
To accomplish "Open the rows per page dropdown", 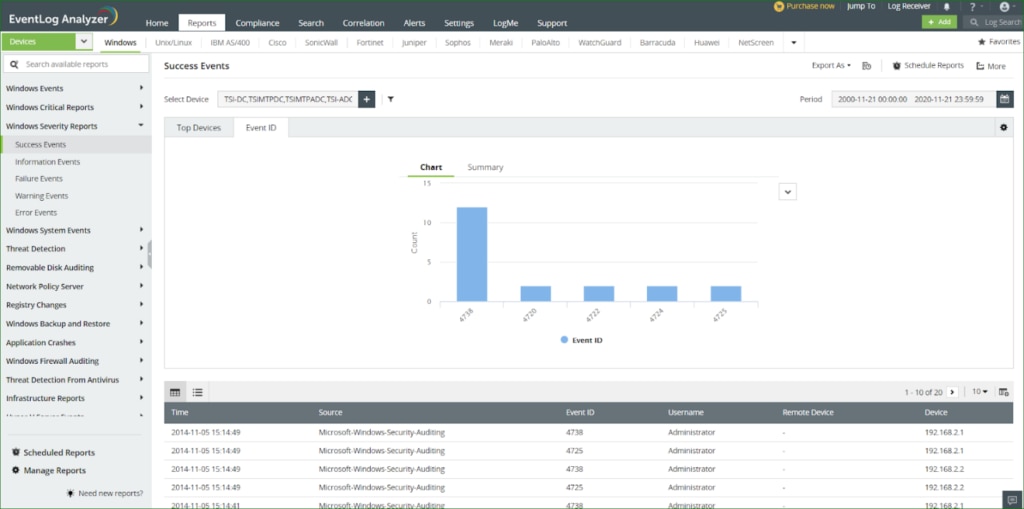I will tap(980, 392).
